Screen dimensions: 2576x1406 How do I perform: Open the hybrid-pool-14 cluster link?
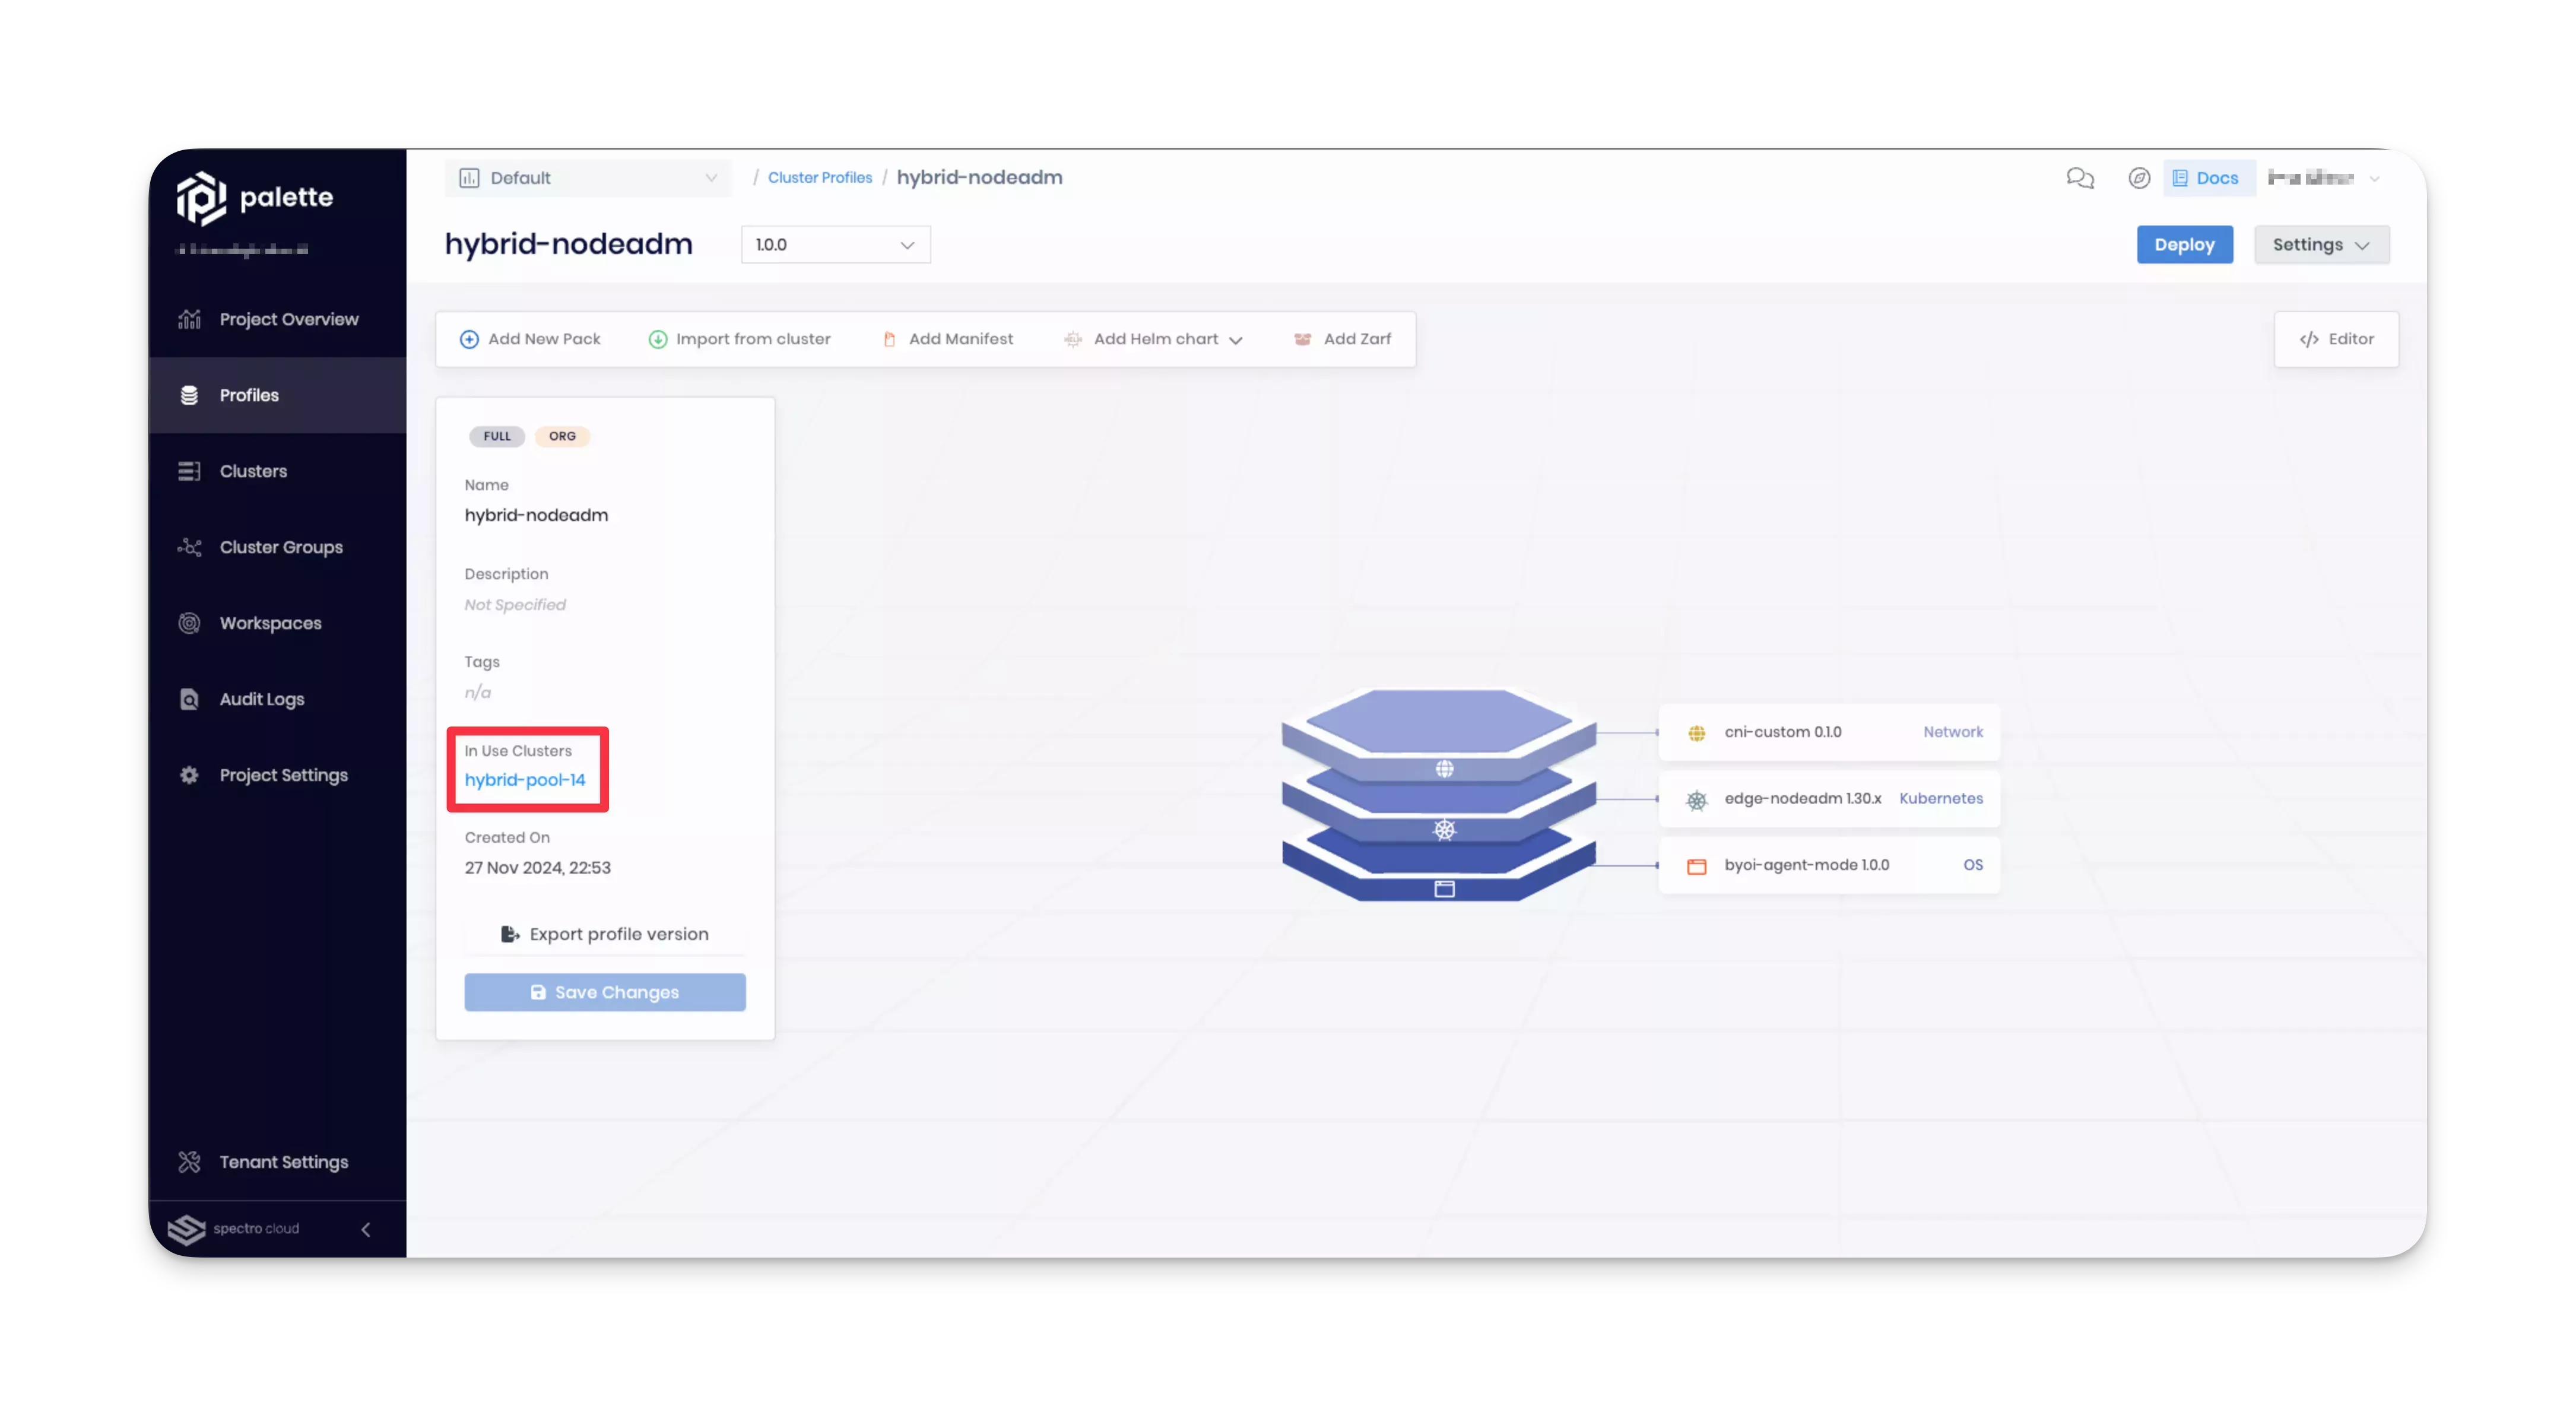[525, 780]
